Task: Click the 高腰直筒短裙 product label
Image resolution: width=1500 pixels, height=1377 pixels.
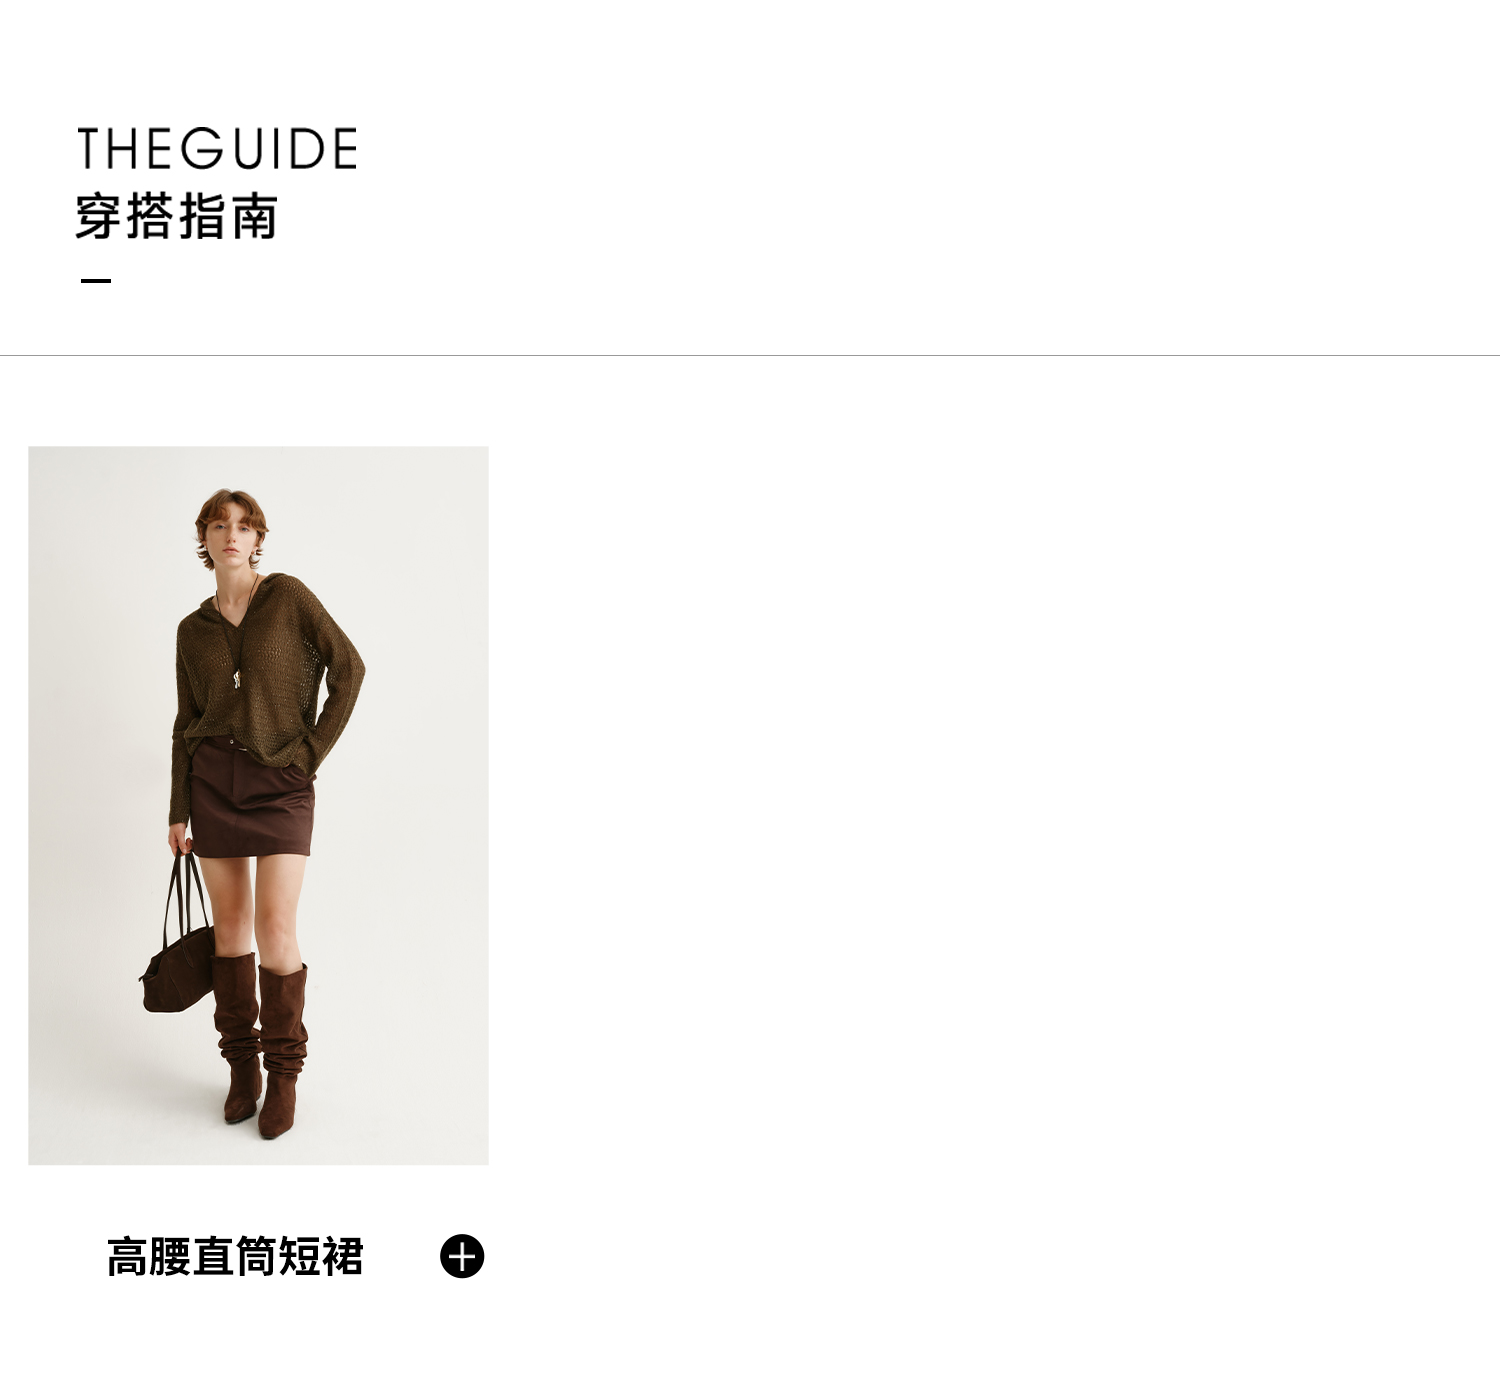Action: [235, 1257]
